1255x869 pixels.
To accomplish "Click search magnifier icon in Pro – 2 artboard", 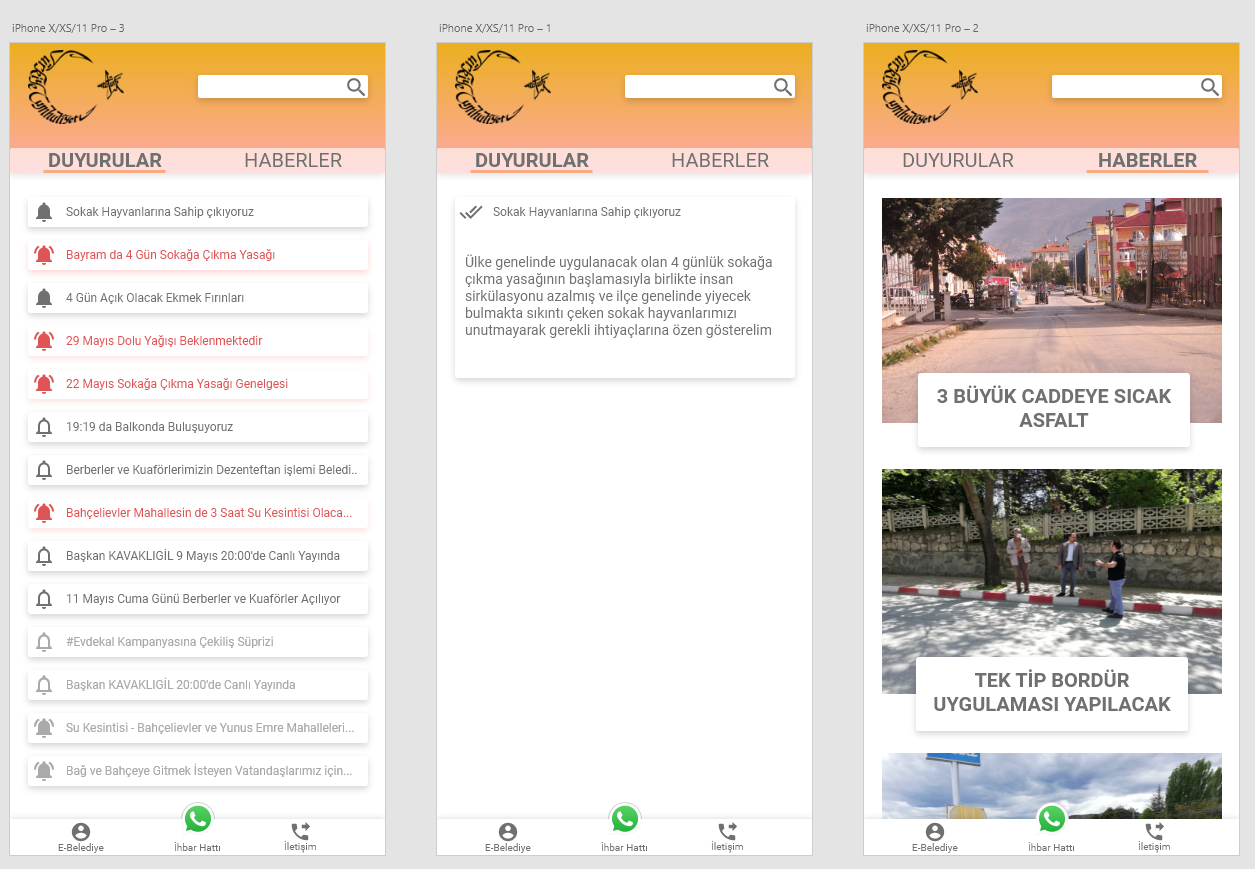I will tap(1209, 87).
